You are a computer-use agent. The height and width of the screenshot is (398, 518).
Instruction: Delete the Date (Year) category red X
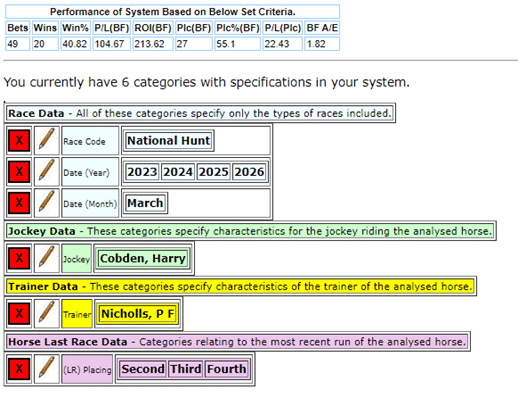pos(19,172)
